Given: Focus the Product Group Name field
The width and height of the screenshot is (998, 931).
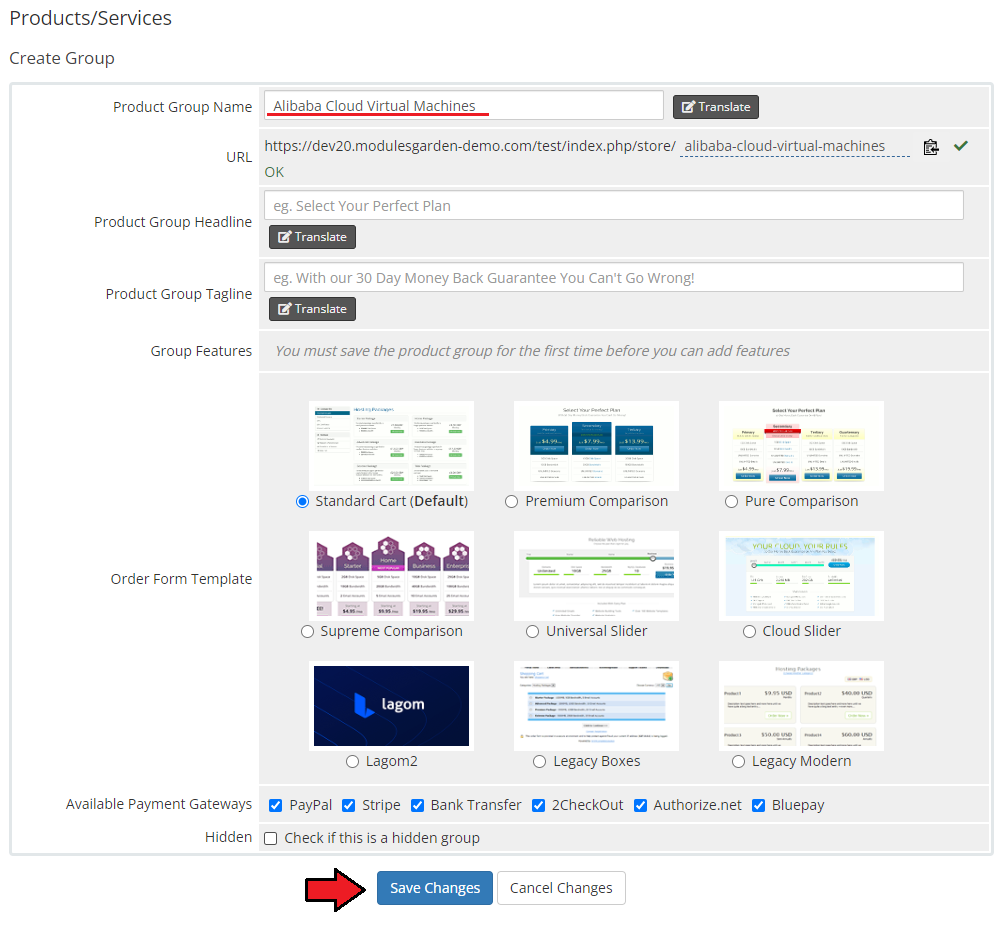Looking at the screenshot, I should tap(464, 106).
